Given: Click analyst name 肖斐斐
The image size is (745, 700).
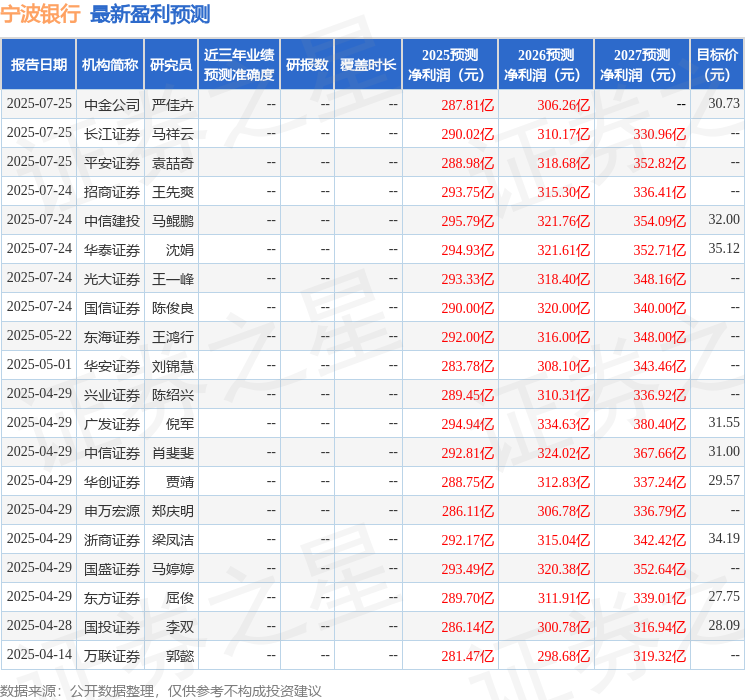Looking at the screenshot, I should click(x=172, y=453).
